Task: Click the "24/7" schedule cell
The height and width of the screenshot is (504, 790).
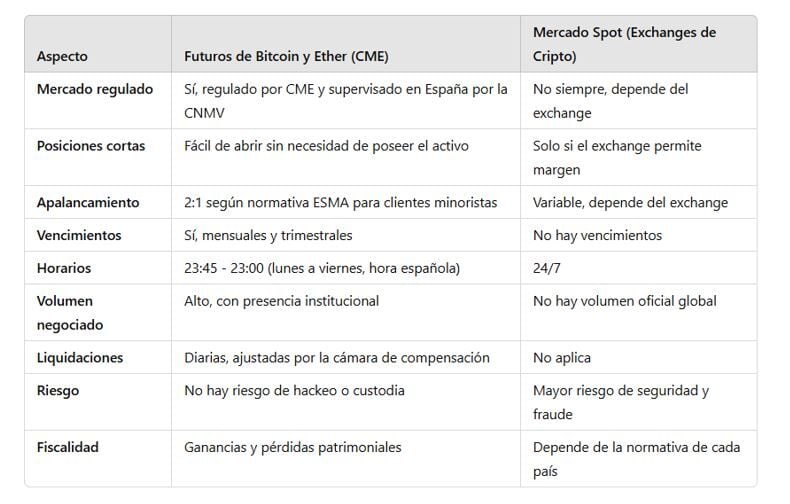Action: (x=548, y=268)
